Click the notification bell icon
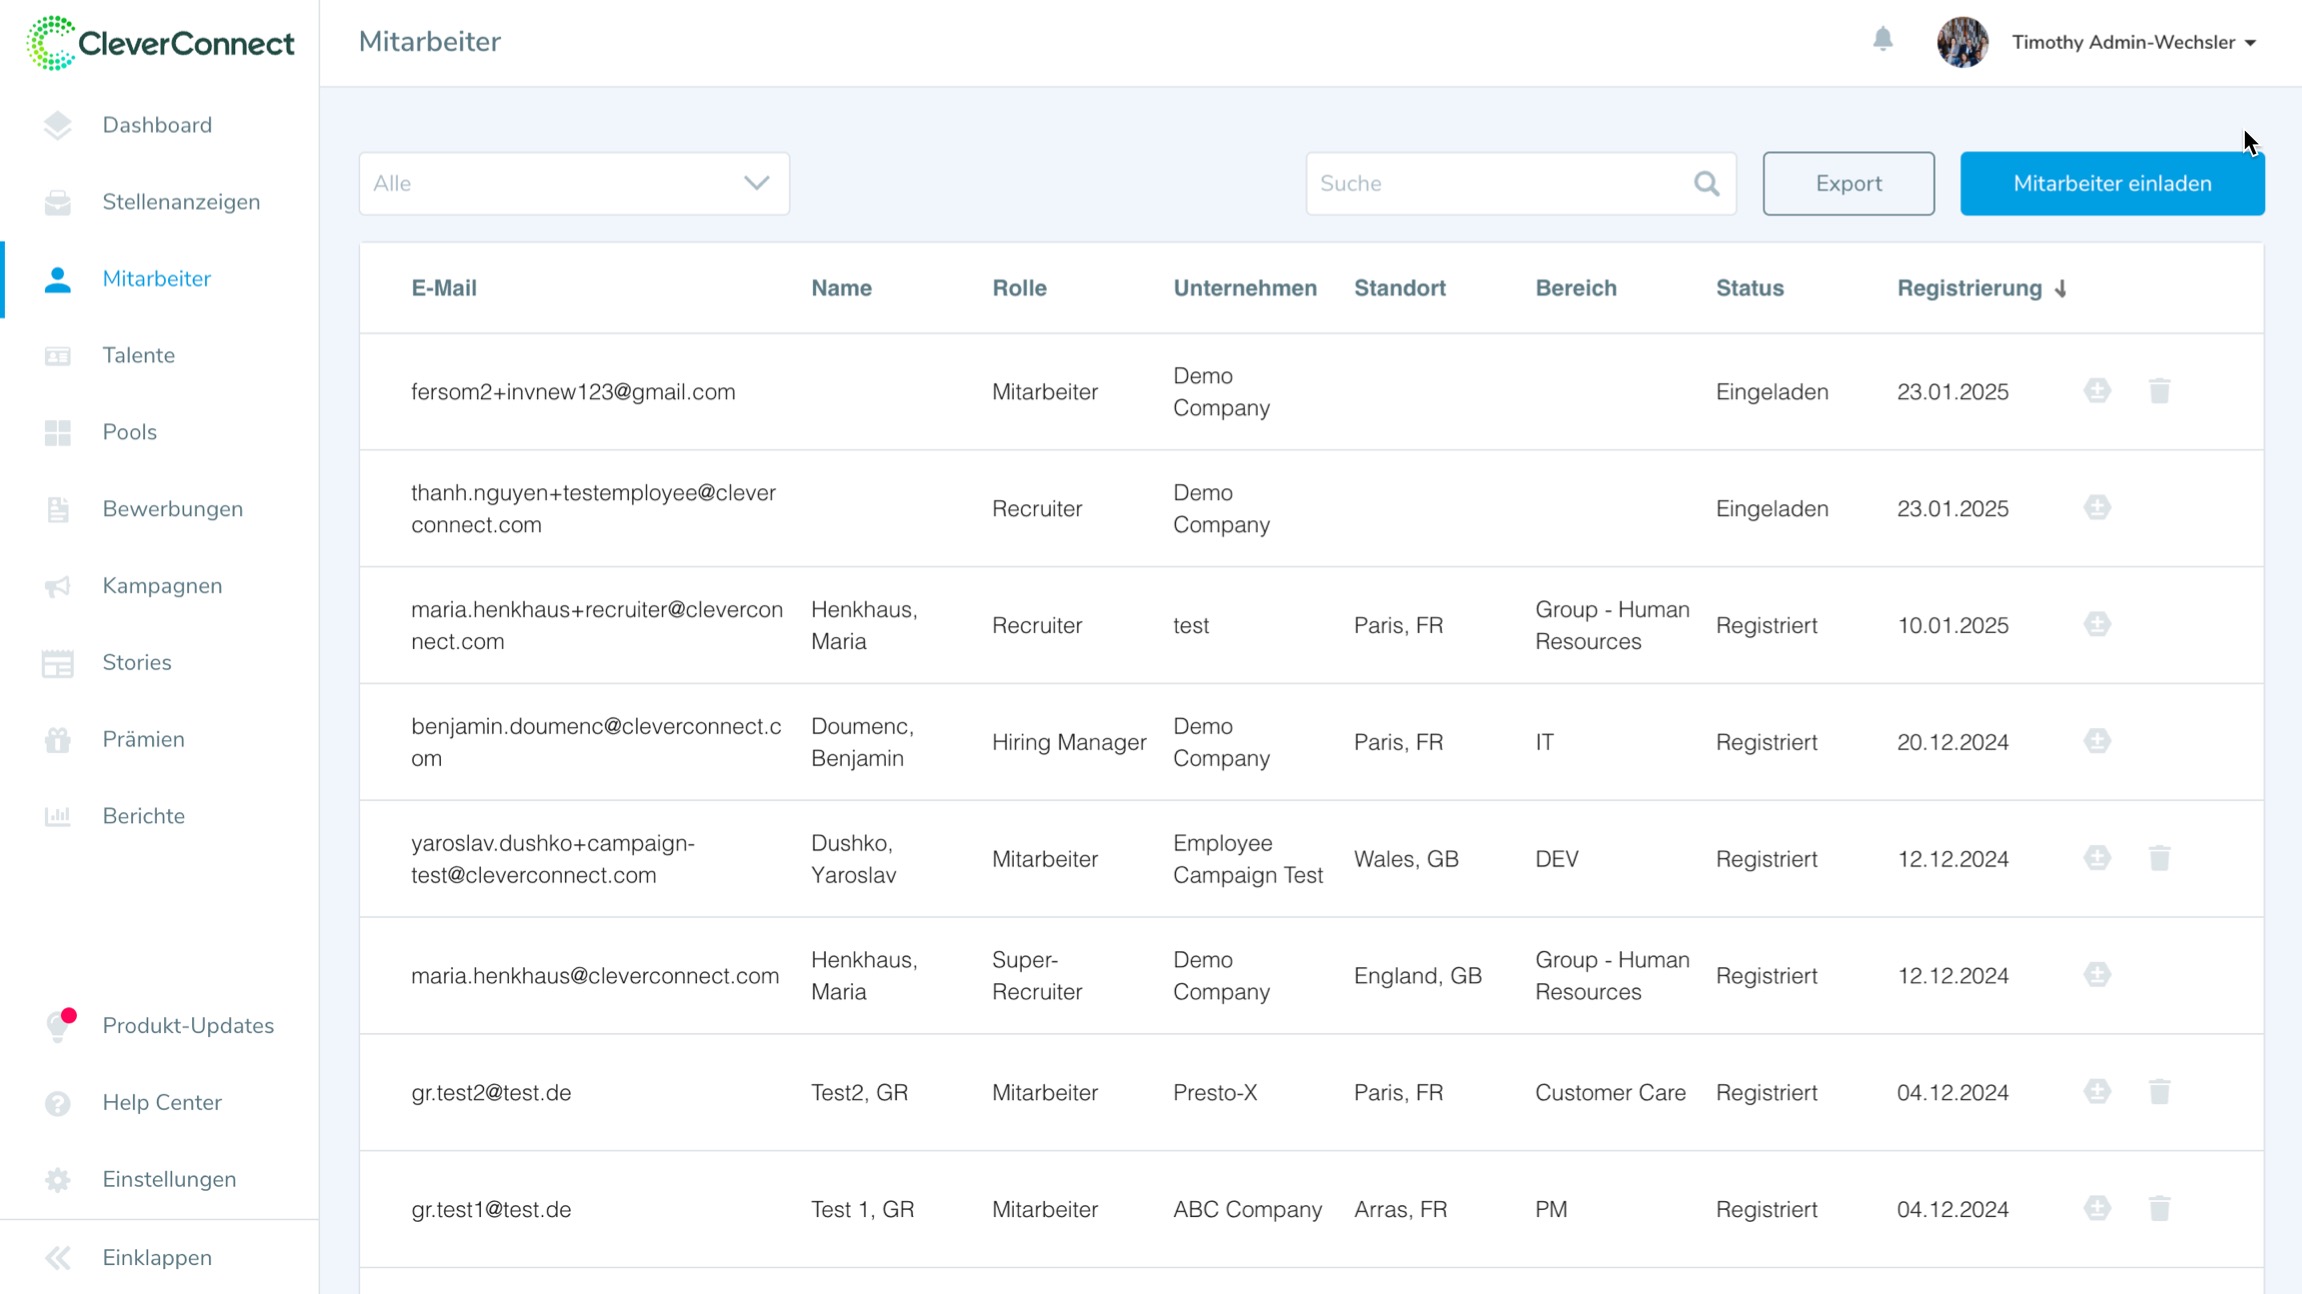The height and width of the screenshot is (1294, 2302). pos(1882,40)
